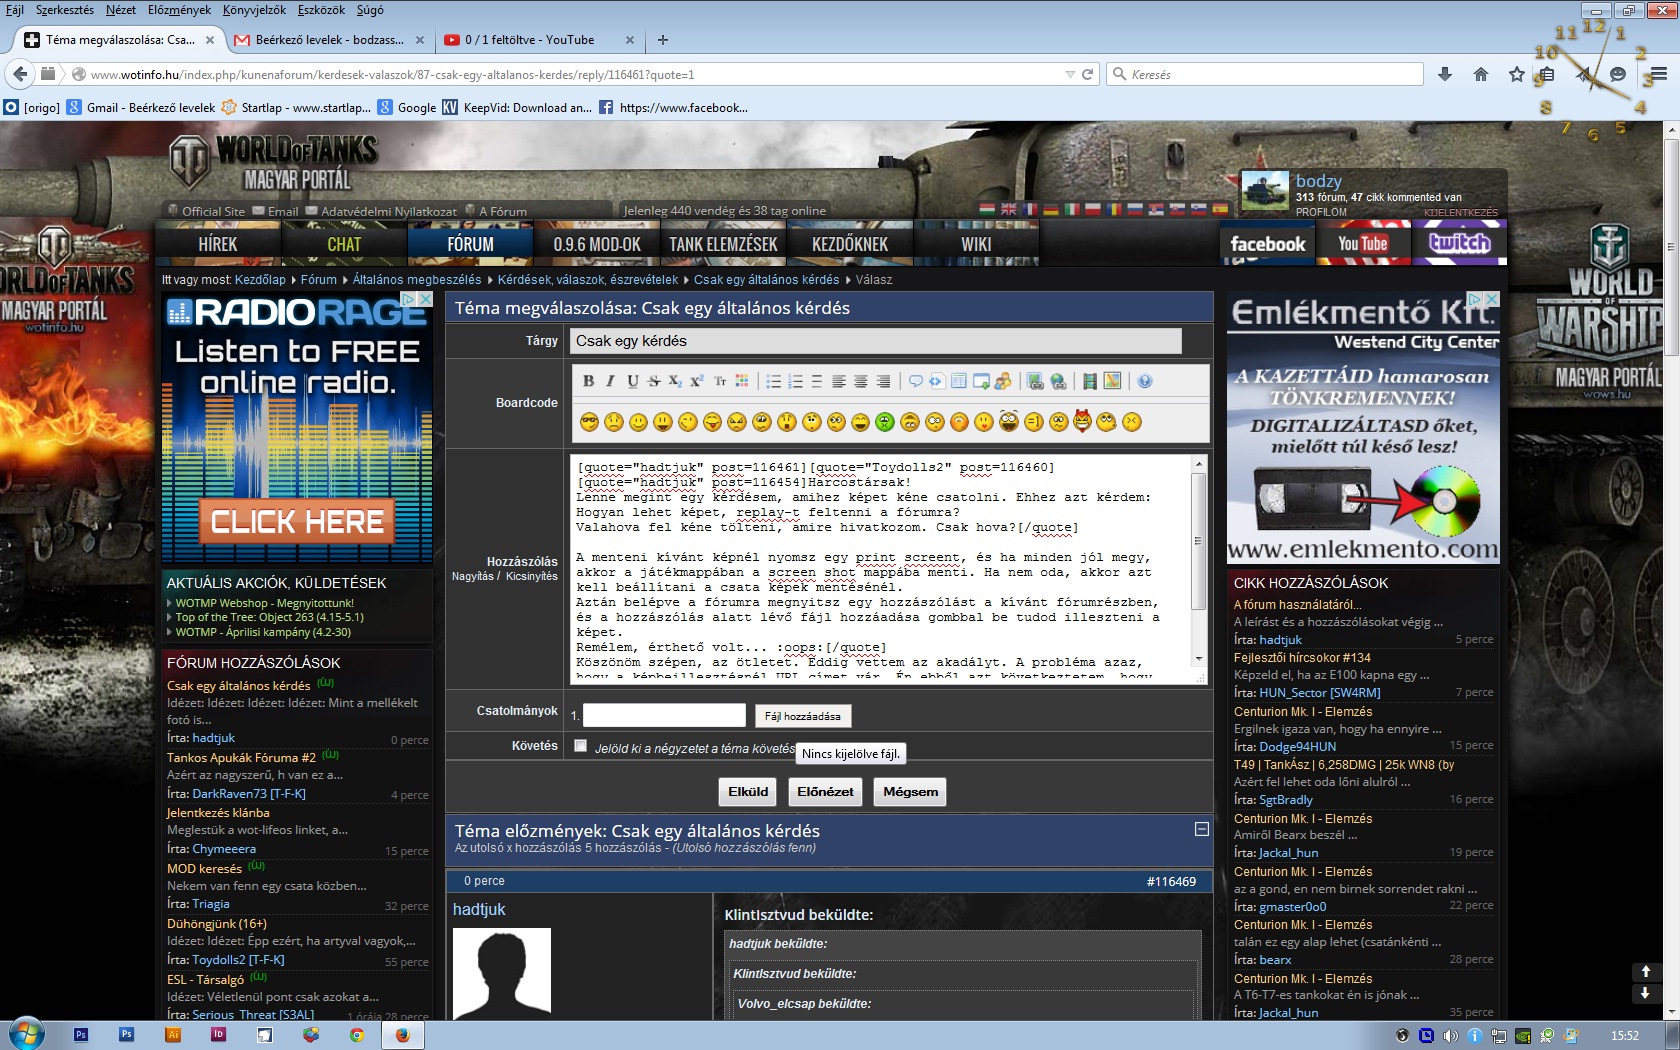Viewport: 1680px width, 1050px height.
Task: Open the Twitch link in site header
Action: (x=1459, y=244)
